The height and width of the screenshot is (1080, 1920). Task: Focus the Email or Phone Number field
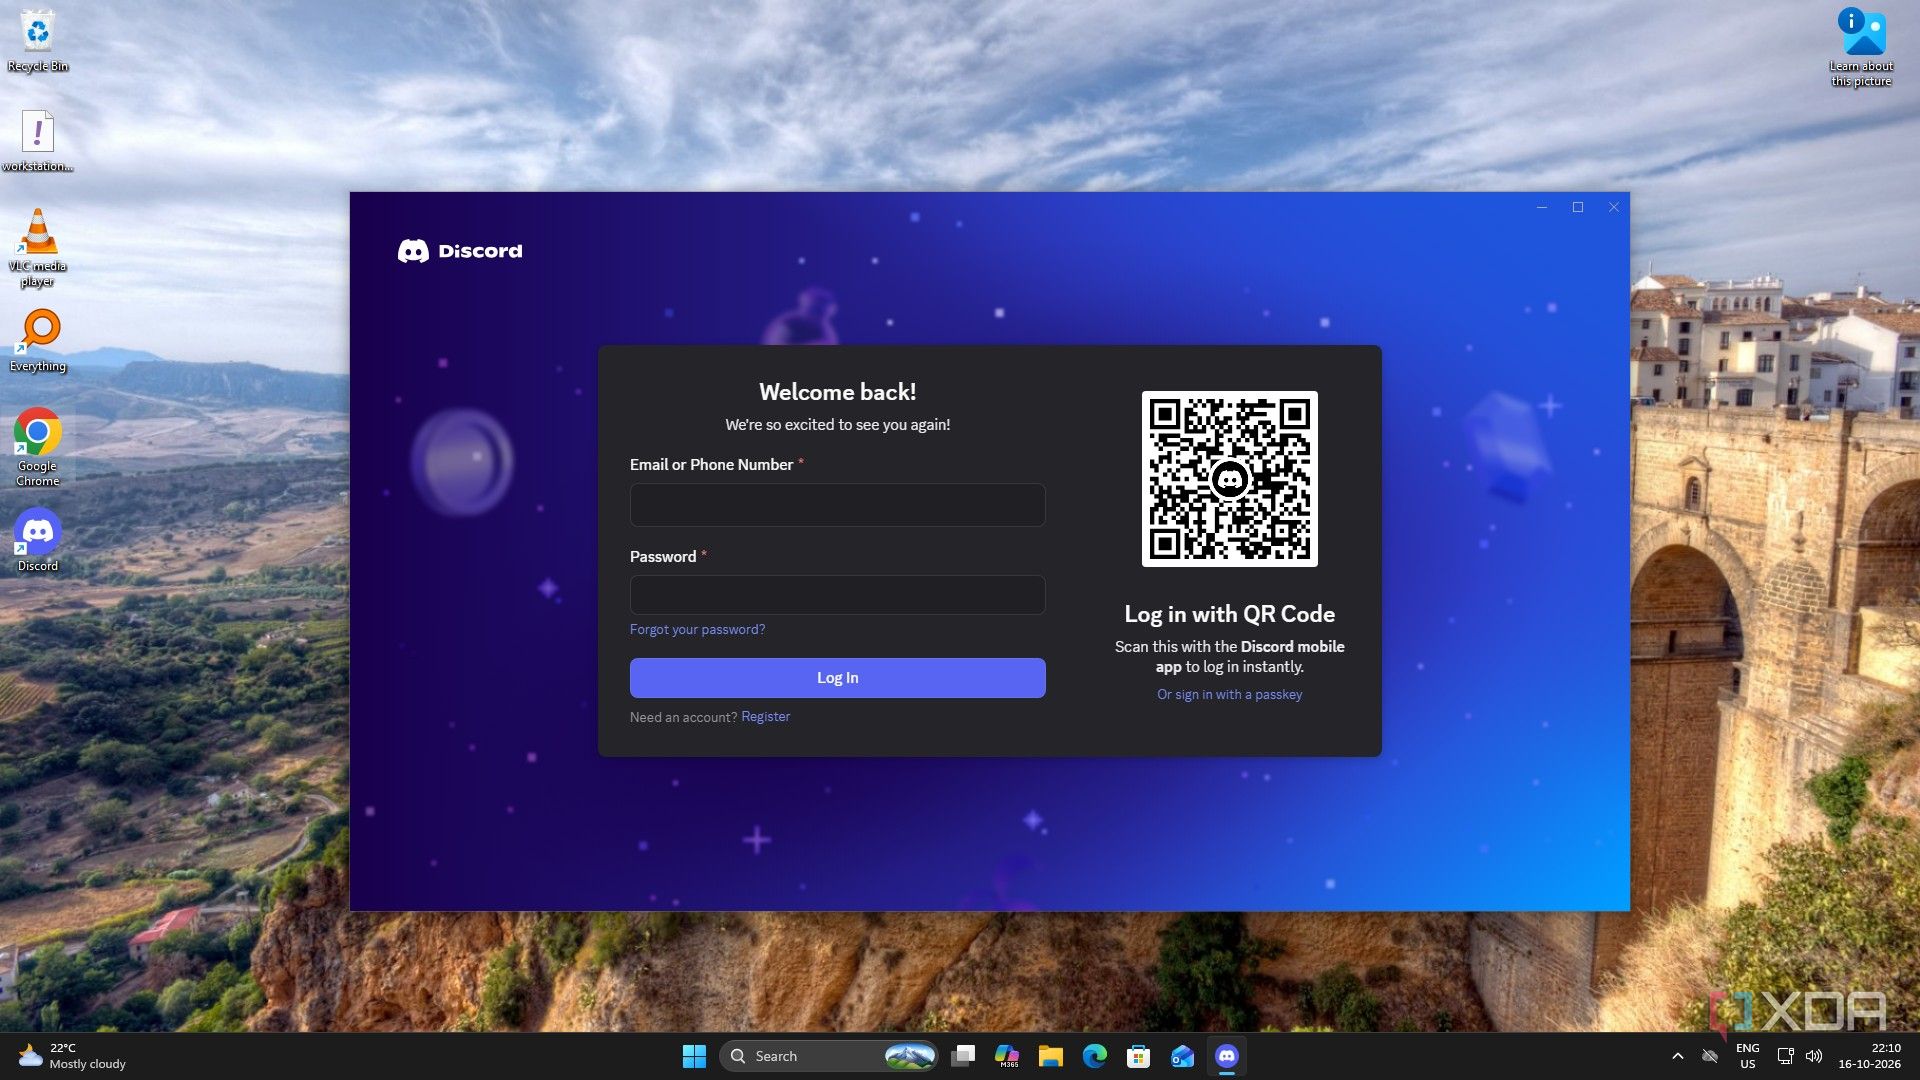pyautogui.click(x=837, y=505)
